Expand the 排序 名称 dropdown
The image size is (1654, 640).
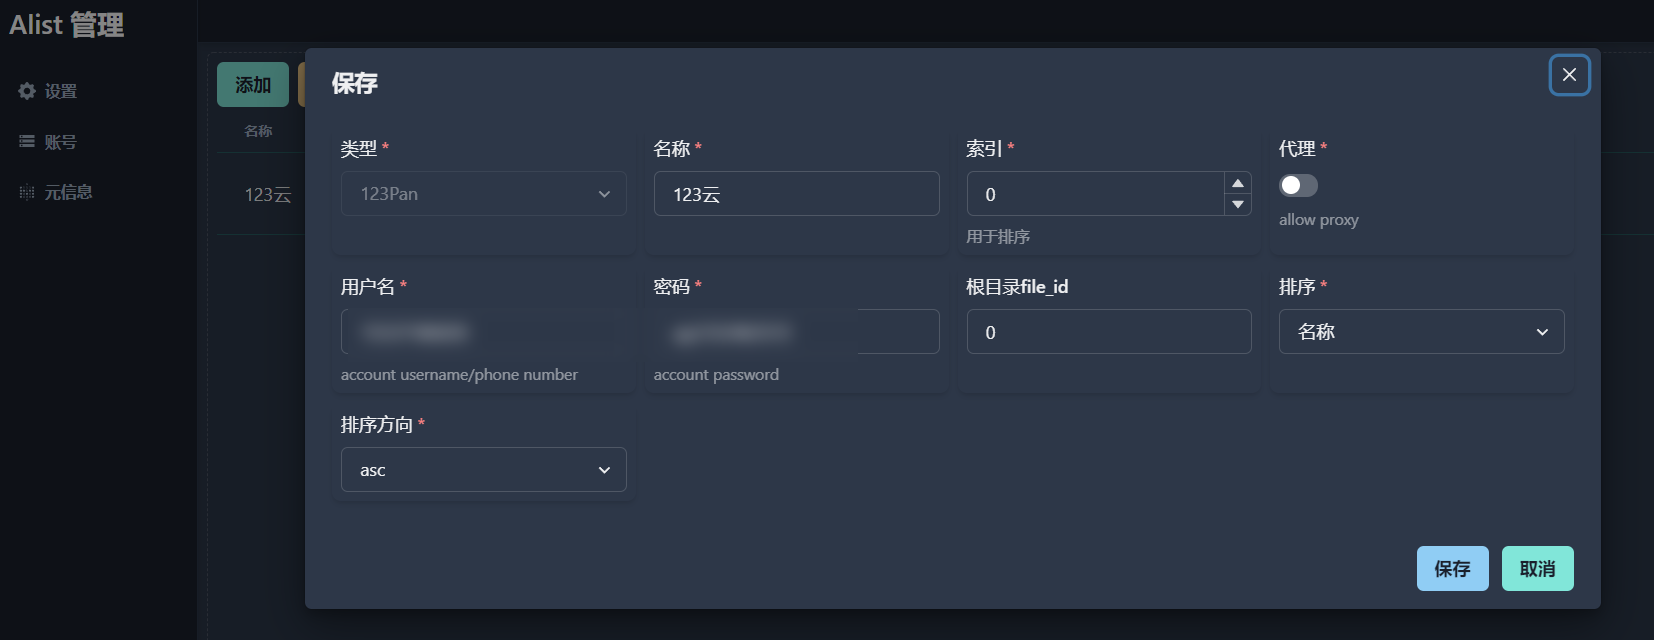[1421, 332]
